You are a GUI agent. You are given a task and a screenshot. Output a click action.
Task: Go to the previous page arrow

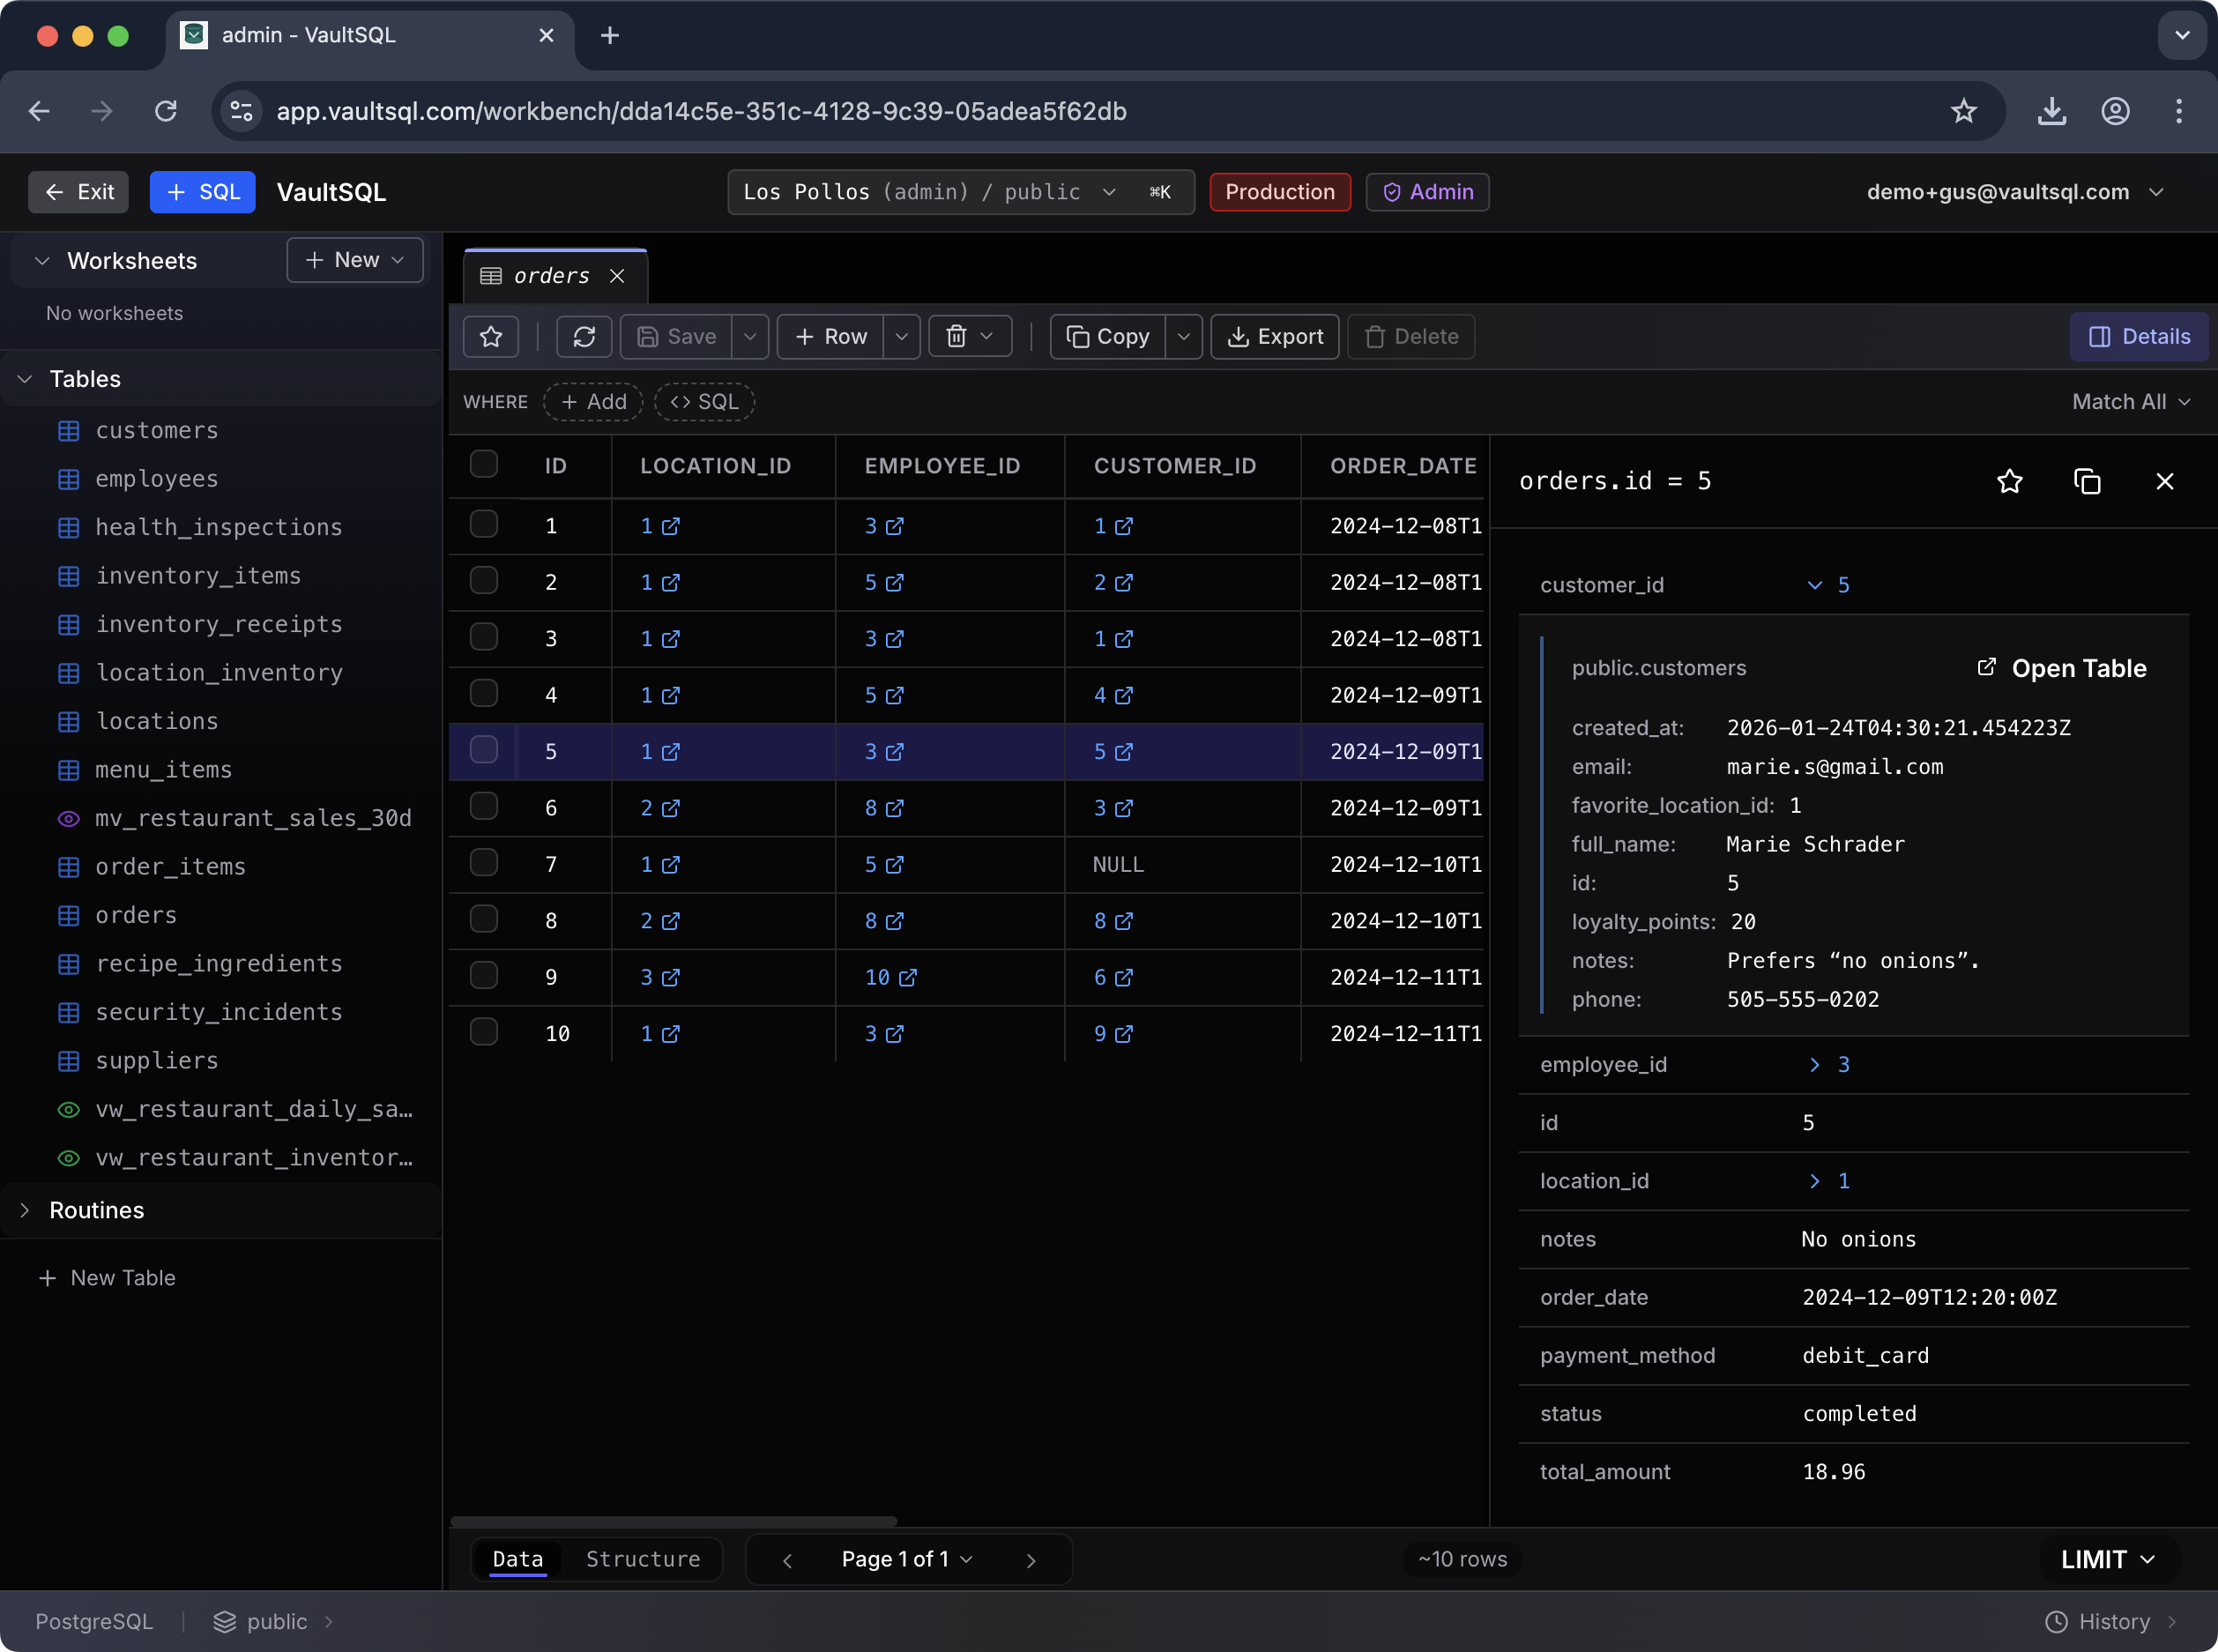click(787, 1560)
